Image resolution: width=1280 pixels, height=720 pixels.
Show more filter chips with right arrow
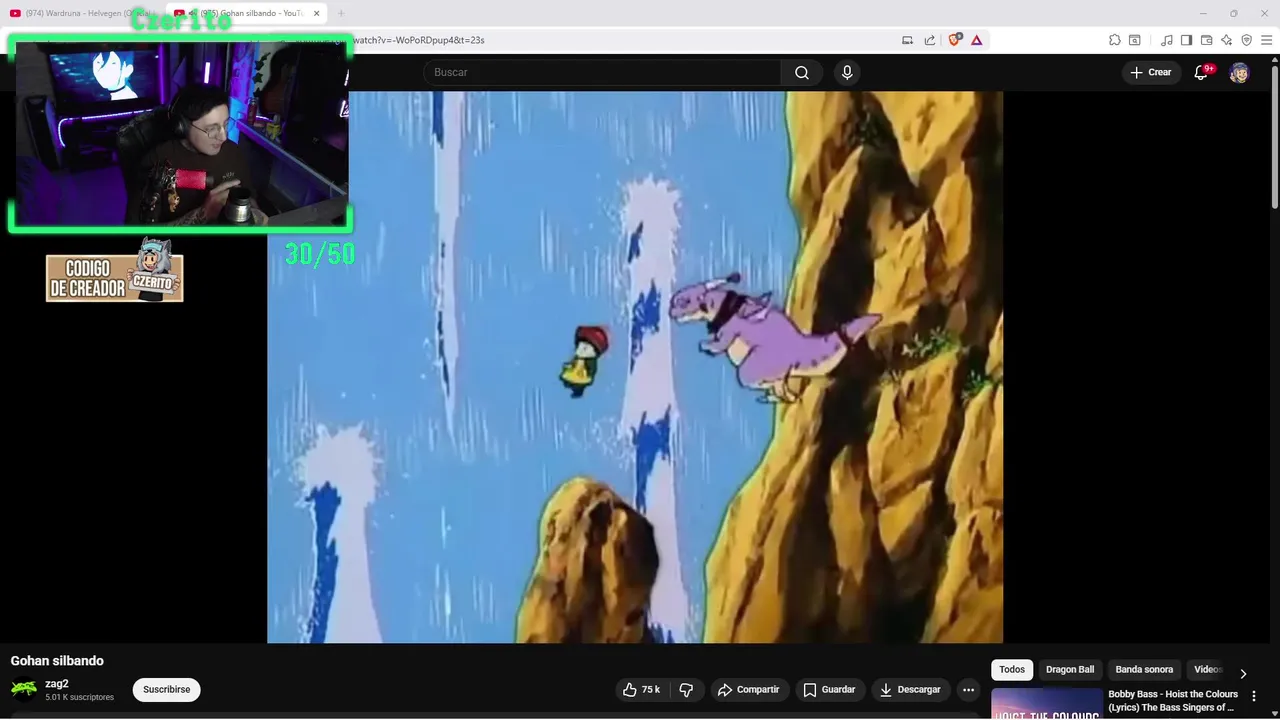point(1243,673)
